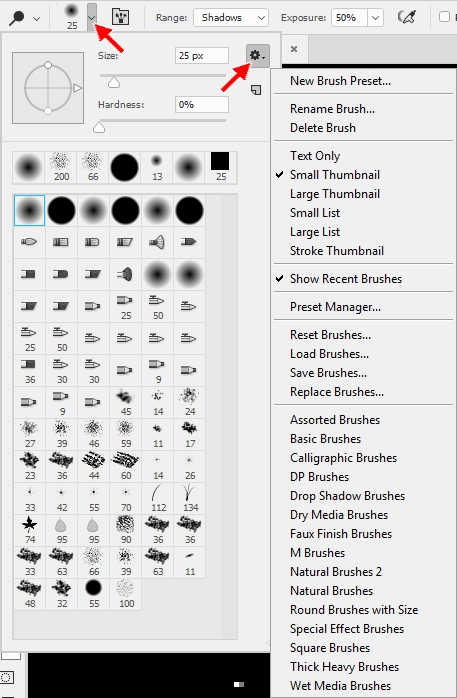This screenshot has width=457, height=698.
Task: Select the spatter brush 200 in recents
Action: (x=61, y=167)
